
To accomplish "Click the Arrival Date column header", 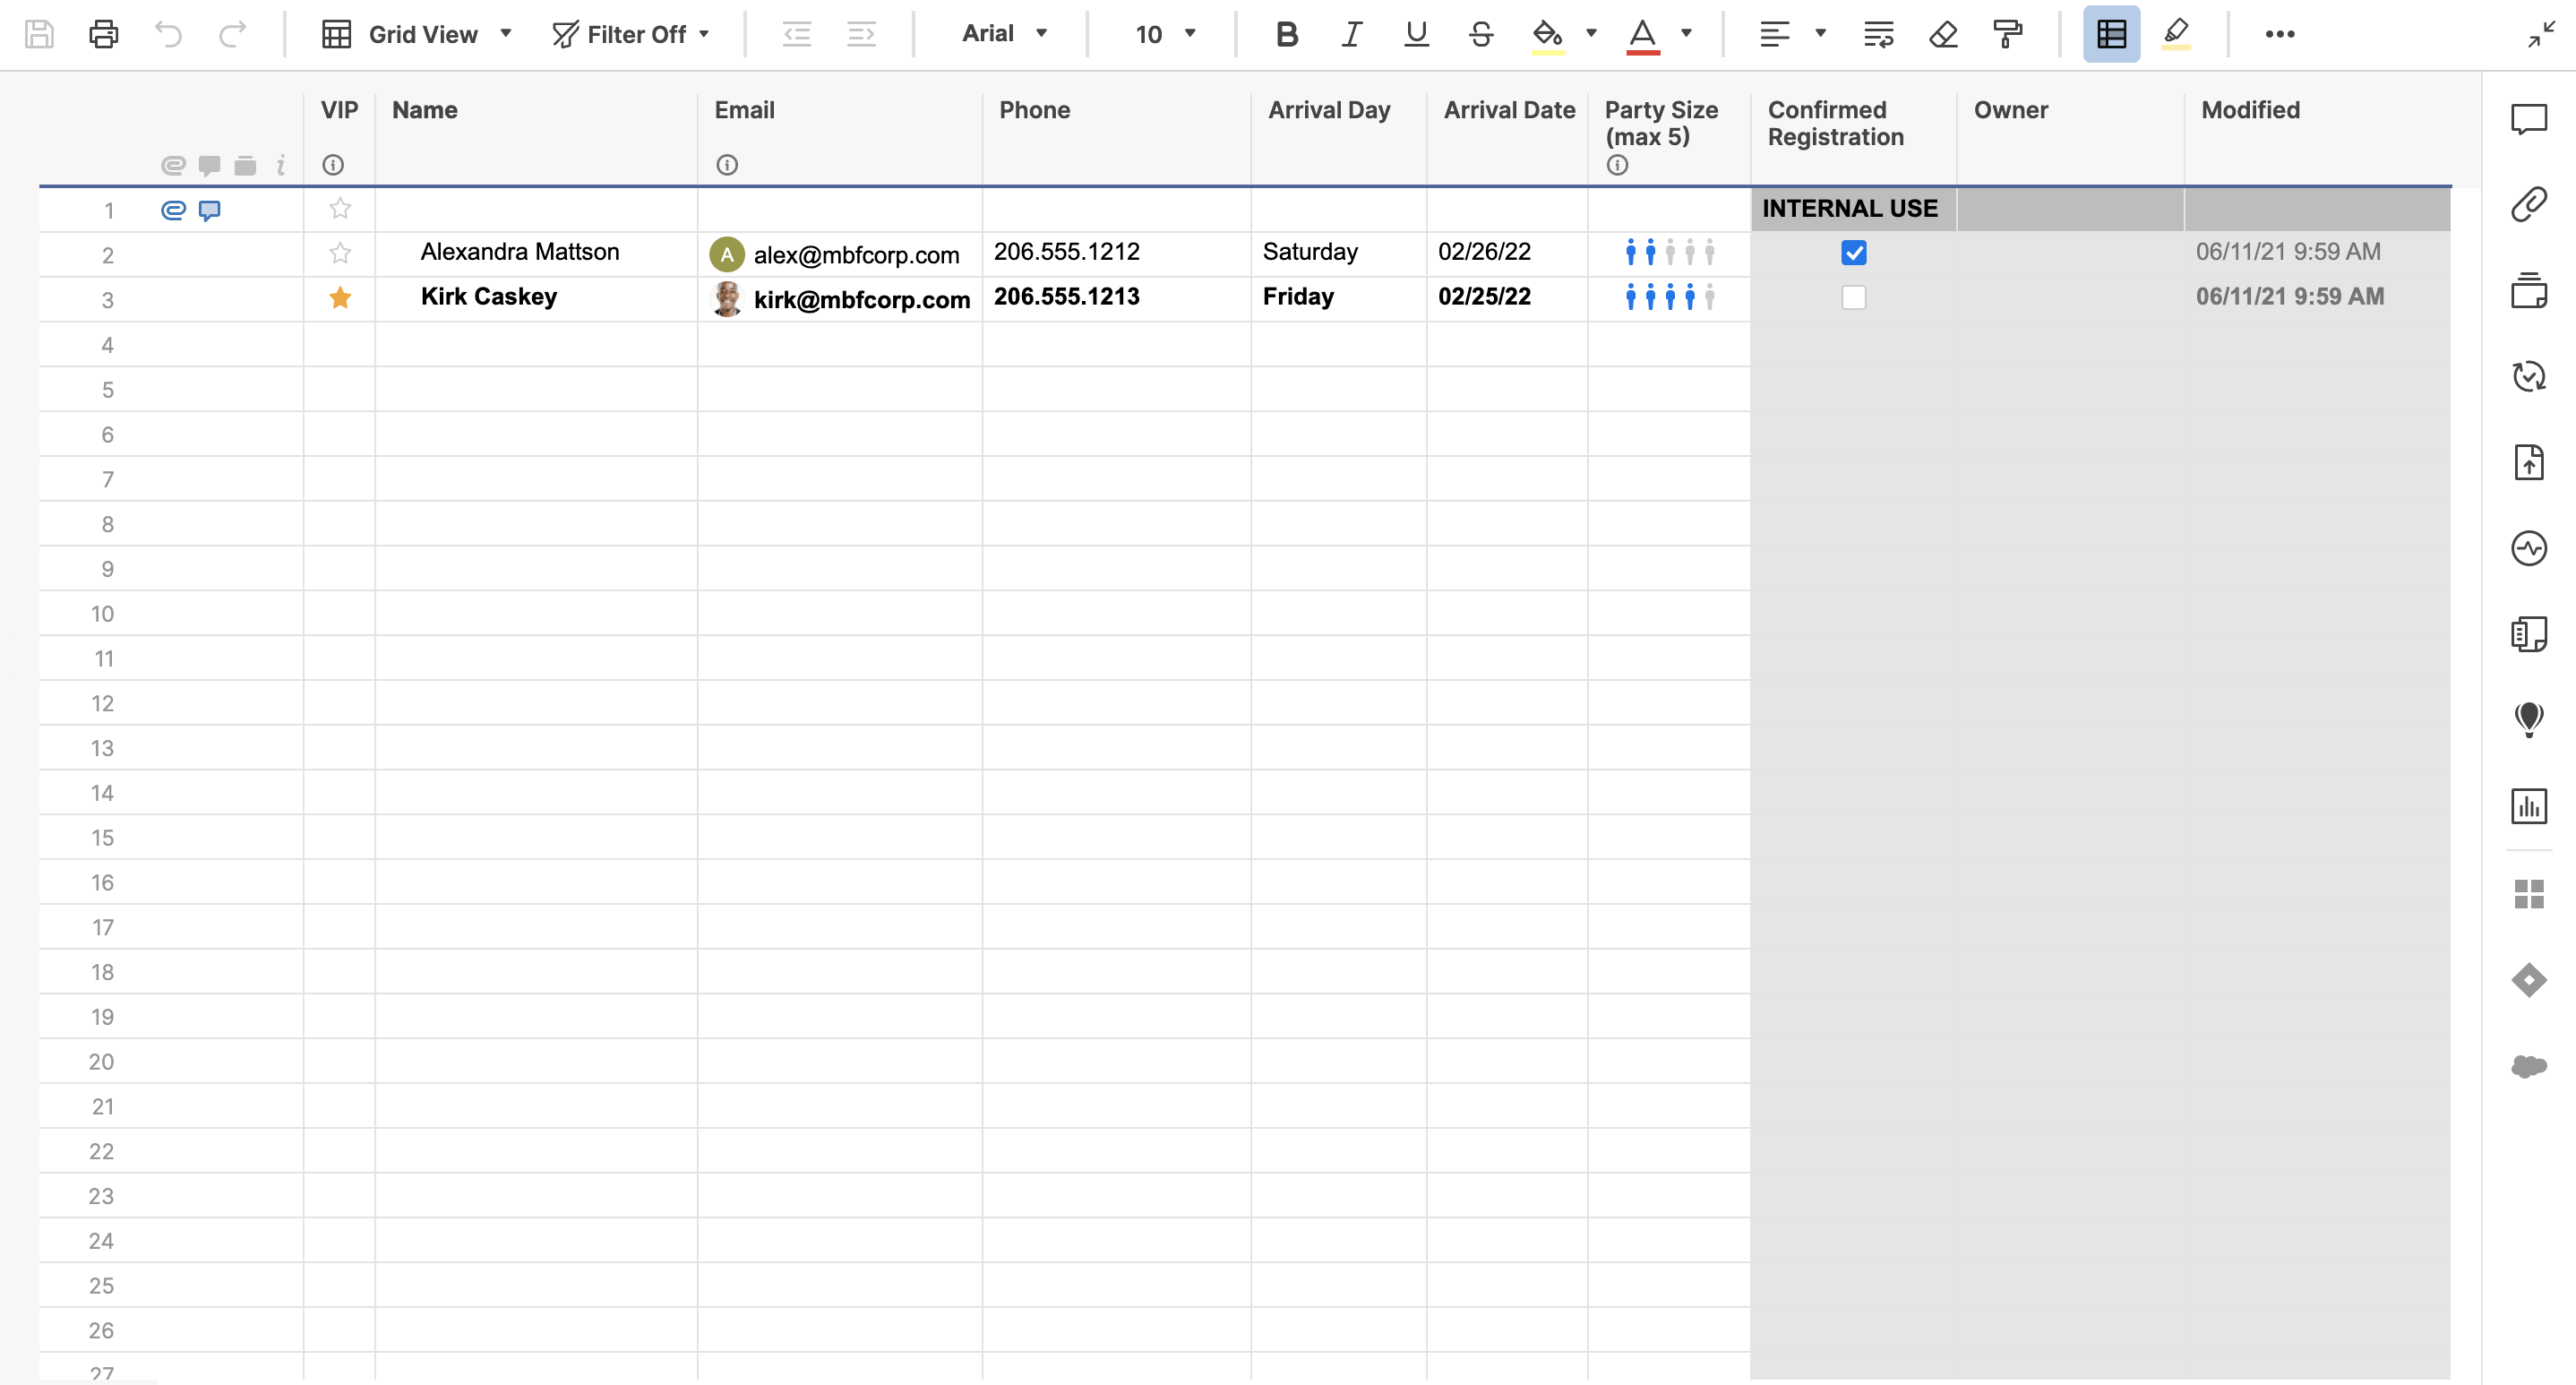I will click(1508, 110).
